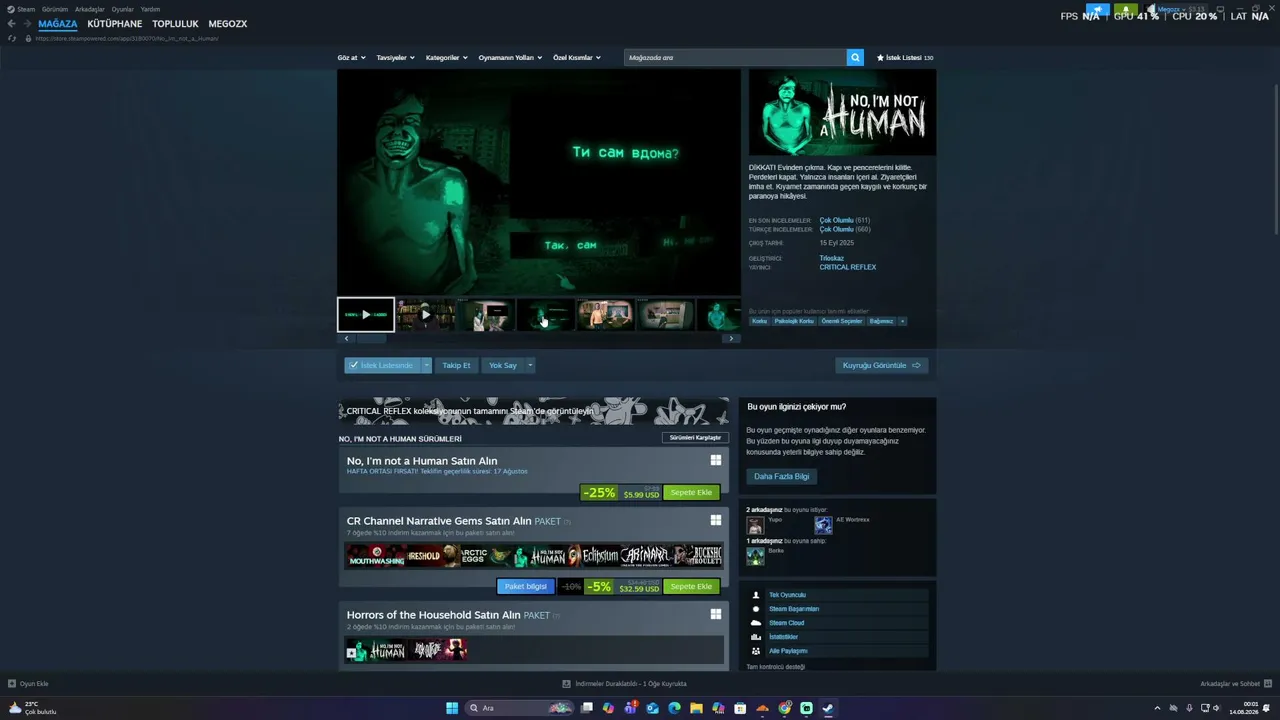Expand the Tavsiyeler dropdown
Screen dimensions: 1280x720
395,58
